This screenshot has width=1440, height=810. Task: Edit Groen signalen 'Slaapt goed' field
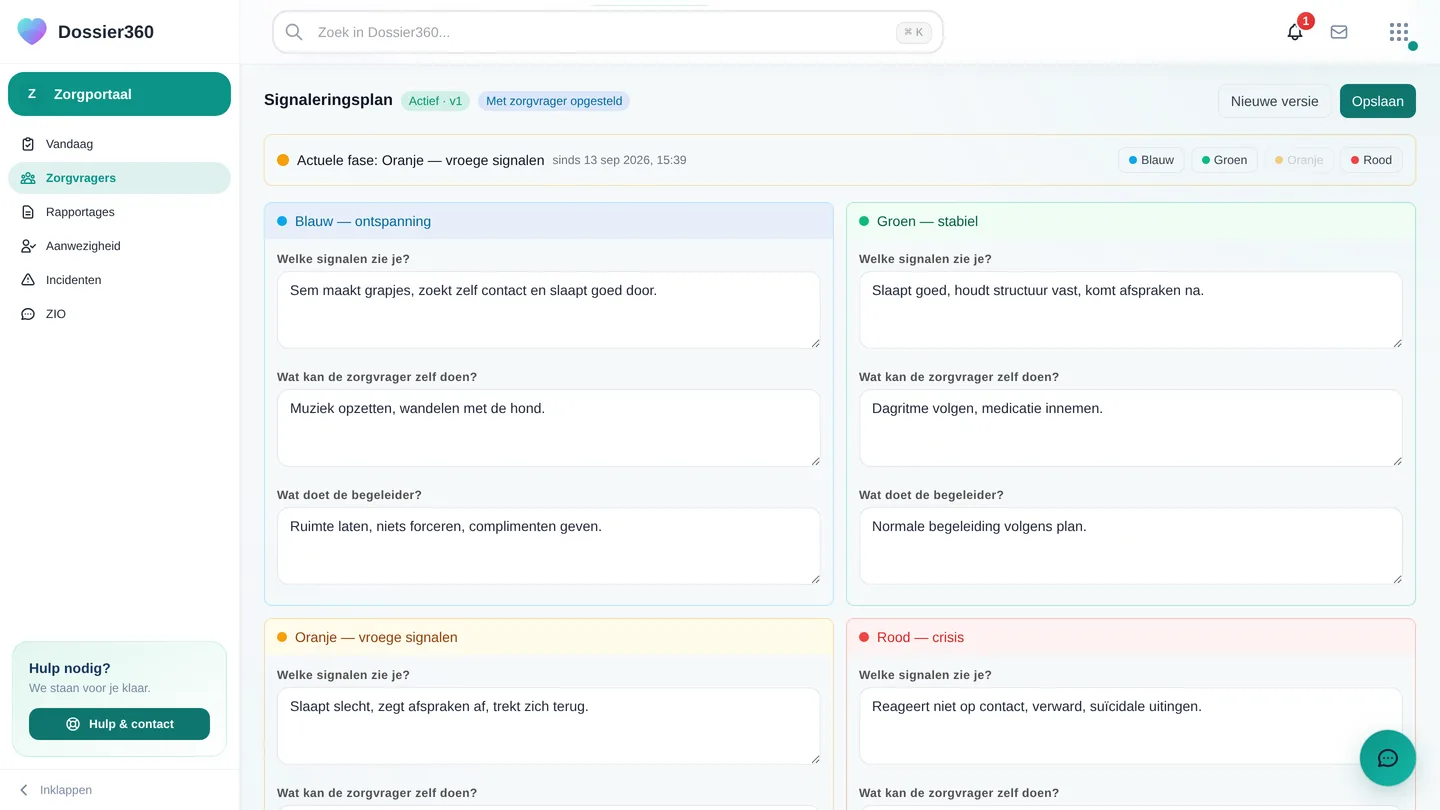[1131, 310]
